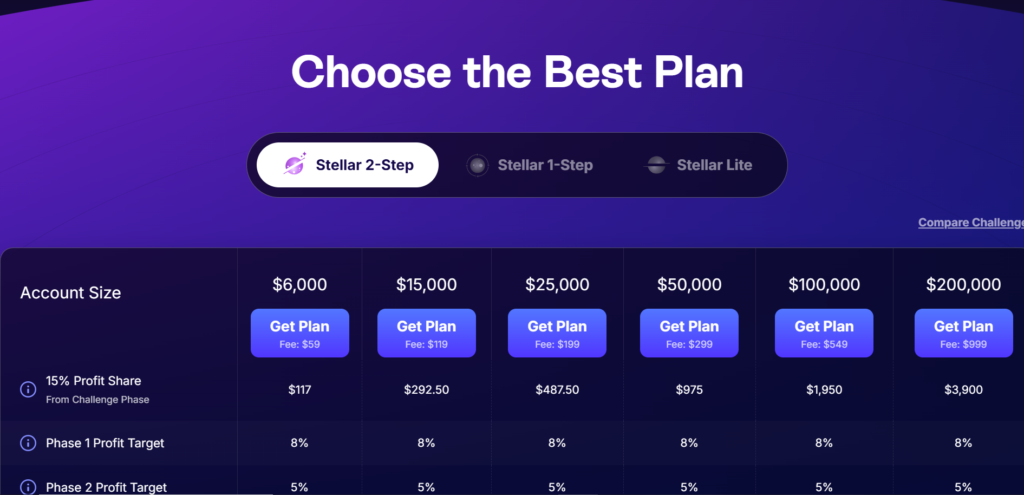Click the gray planet icon for Stellar 1-Step
Screen dimensions: 1024x495
coord(477,165)
